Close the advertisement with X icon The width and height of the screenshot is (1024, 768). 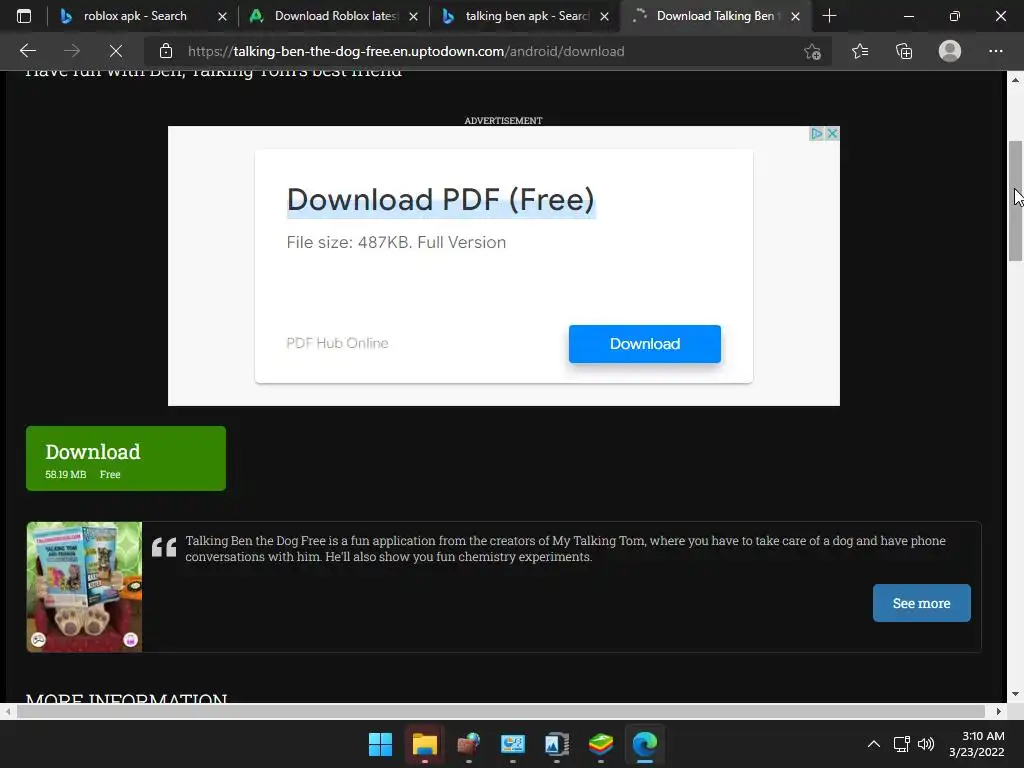pos(832,134)
